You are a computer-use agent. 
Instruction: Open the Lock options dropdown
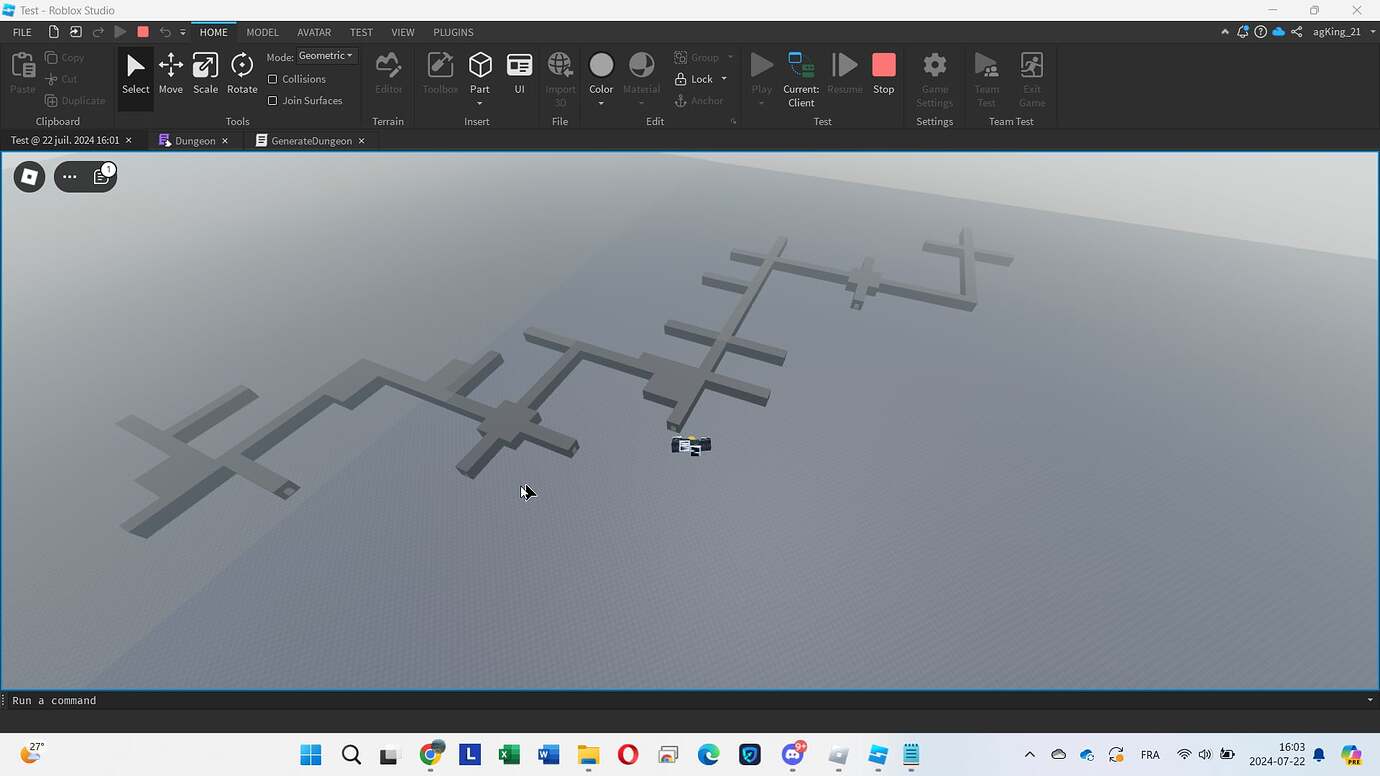tap(725, 79)
